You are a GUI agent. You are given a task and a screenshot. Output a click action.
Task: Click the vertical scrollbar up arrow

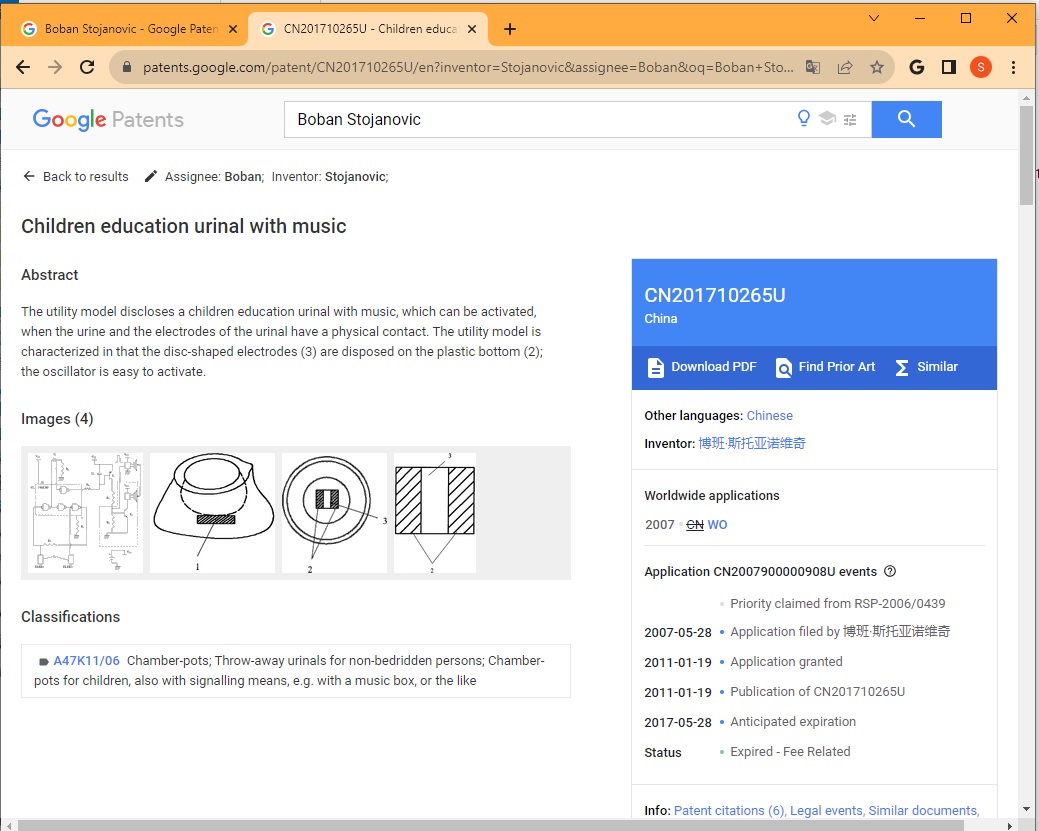(1026, 98)
